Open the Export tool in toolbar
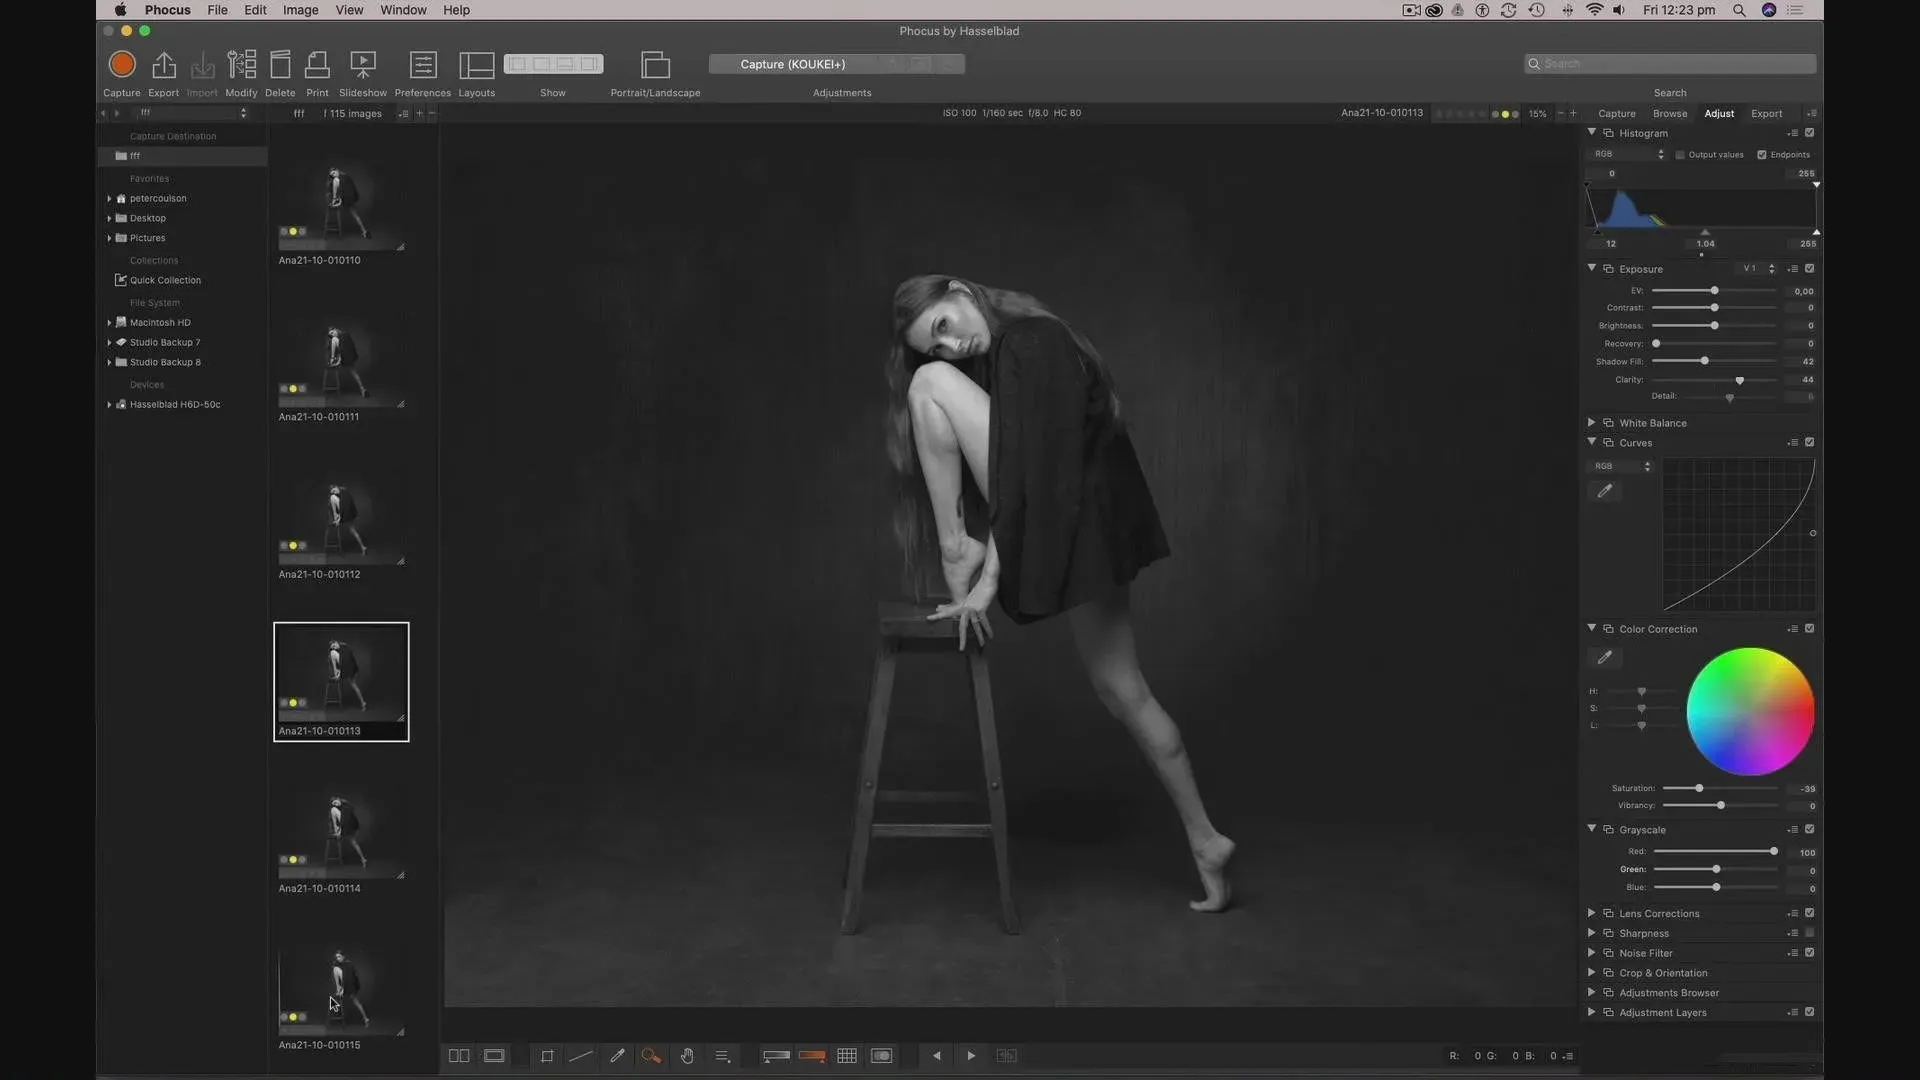The image size is (1920, 1080). click(x=164, y=65)
